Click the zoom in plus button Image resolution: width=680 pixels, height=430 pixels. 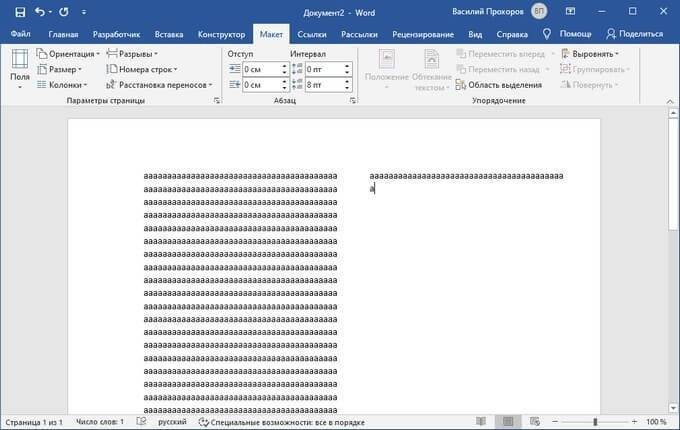634,421
